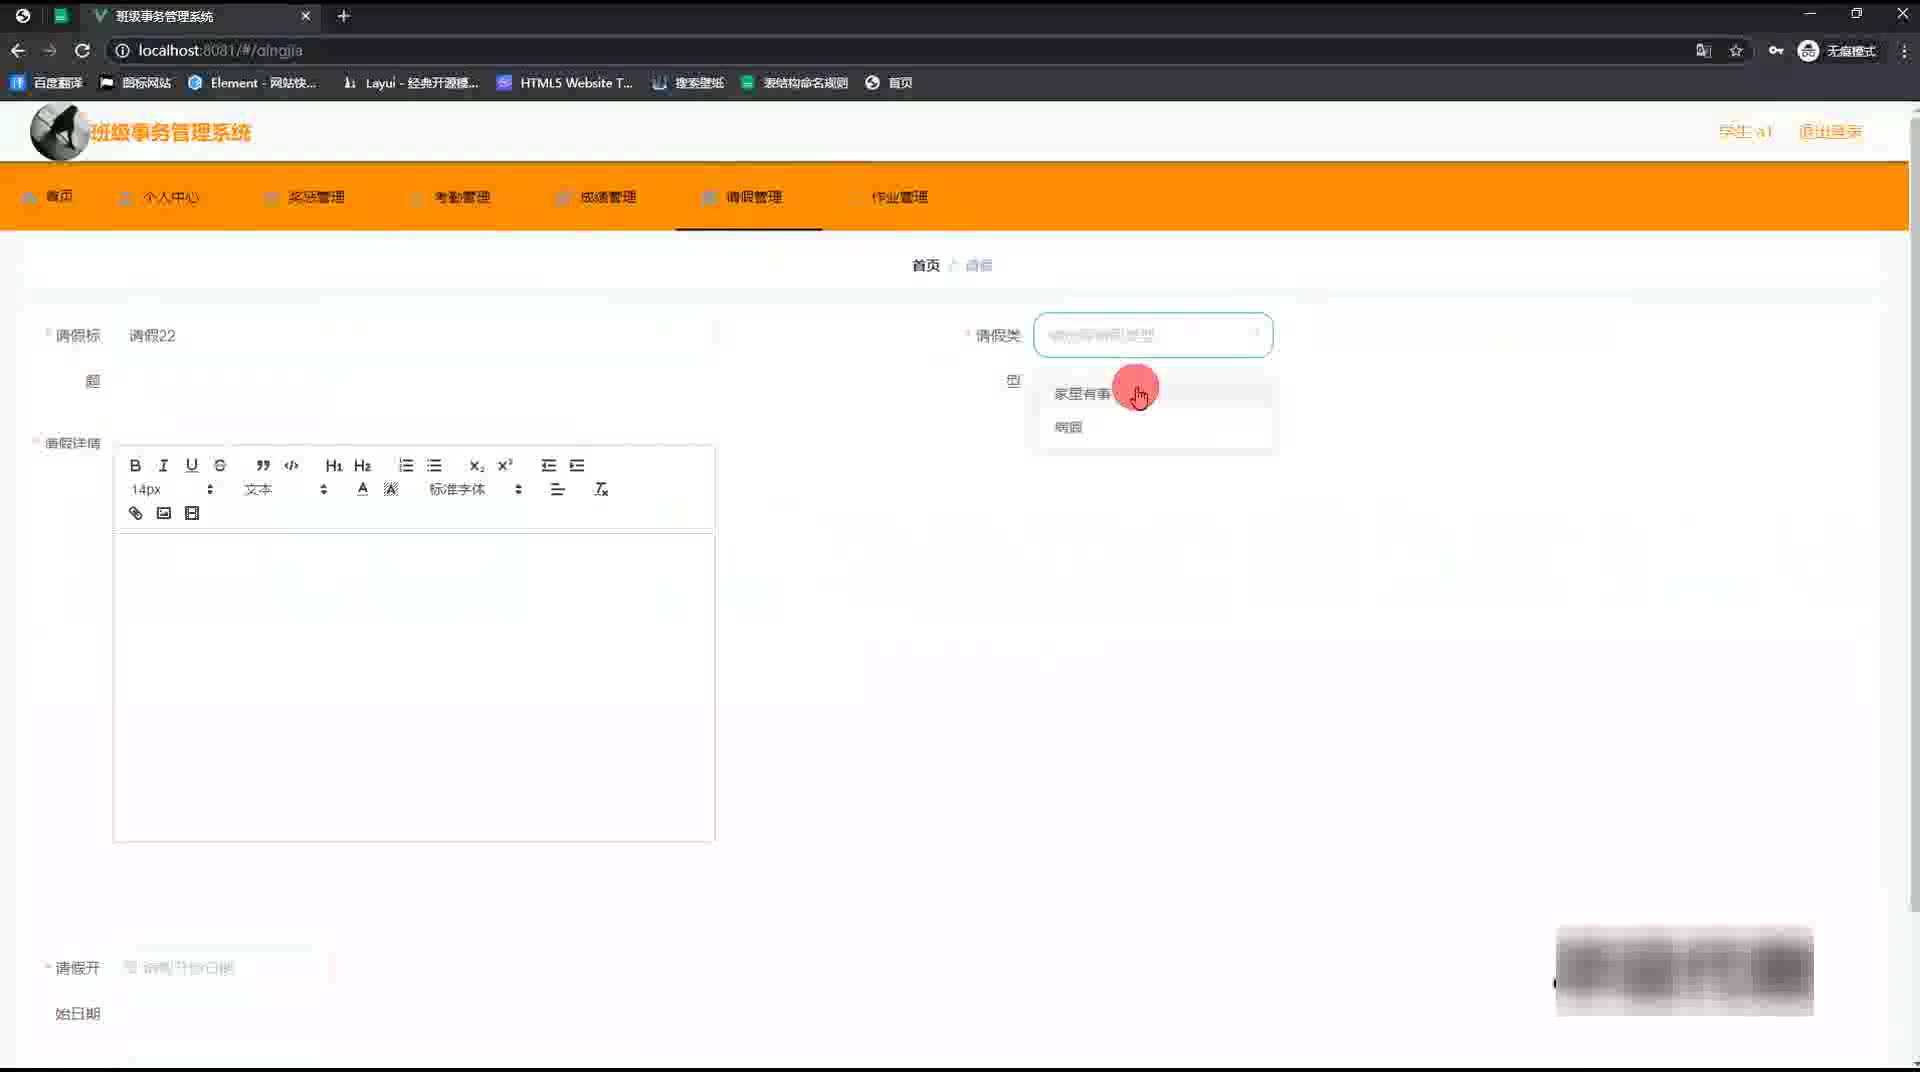Reload the current browser page
Image resolution: width=1920 pixels, height=1072 pixels.
click(x=83, y=50)
